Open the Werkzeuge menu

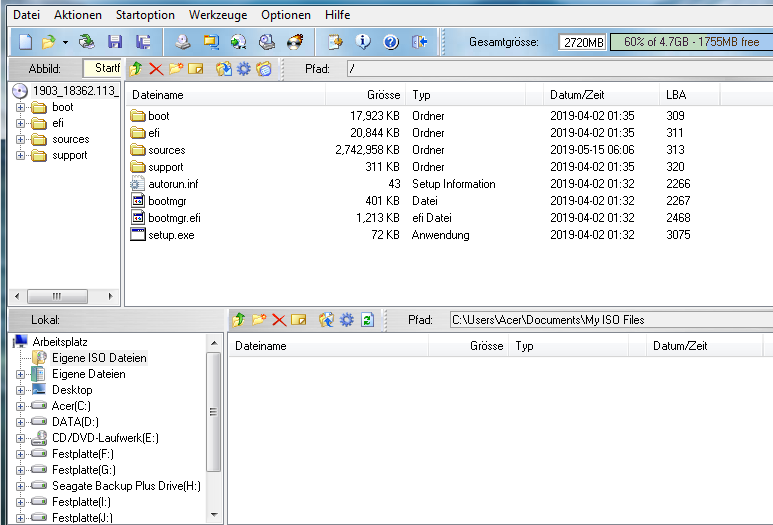(x=218, y=15)
